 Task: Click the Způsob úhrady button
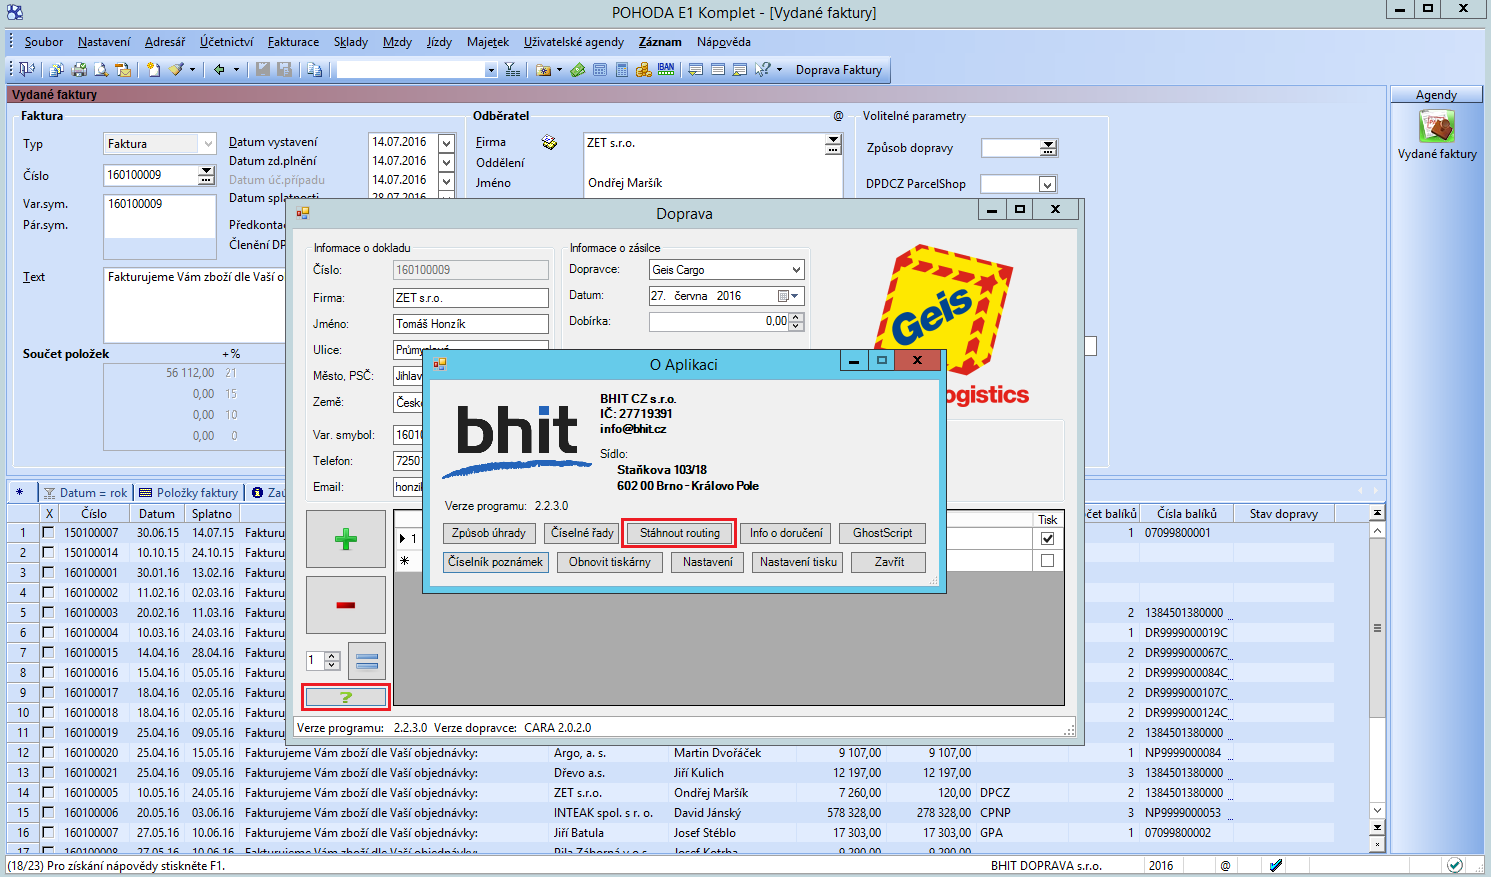point(489,533)
